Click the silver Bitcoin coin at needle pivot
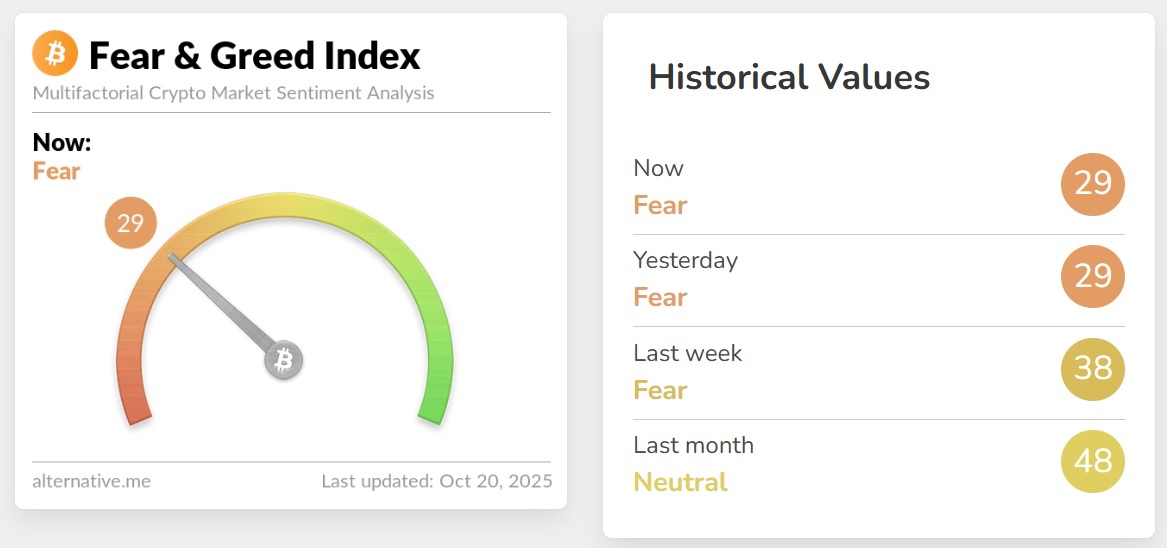This screenshot has width=1167, height=548. tap(283, 359)
